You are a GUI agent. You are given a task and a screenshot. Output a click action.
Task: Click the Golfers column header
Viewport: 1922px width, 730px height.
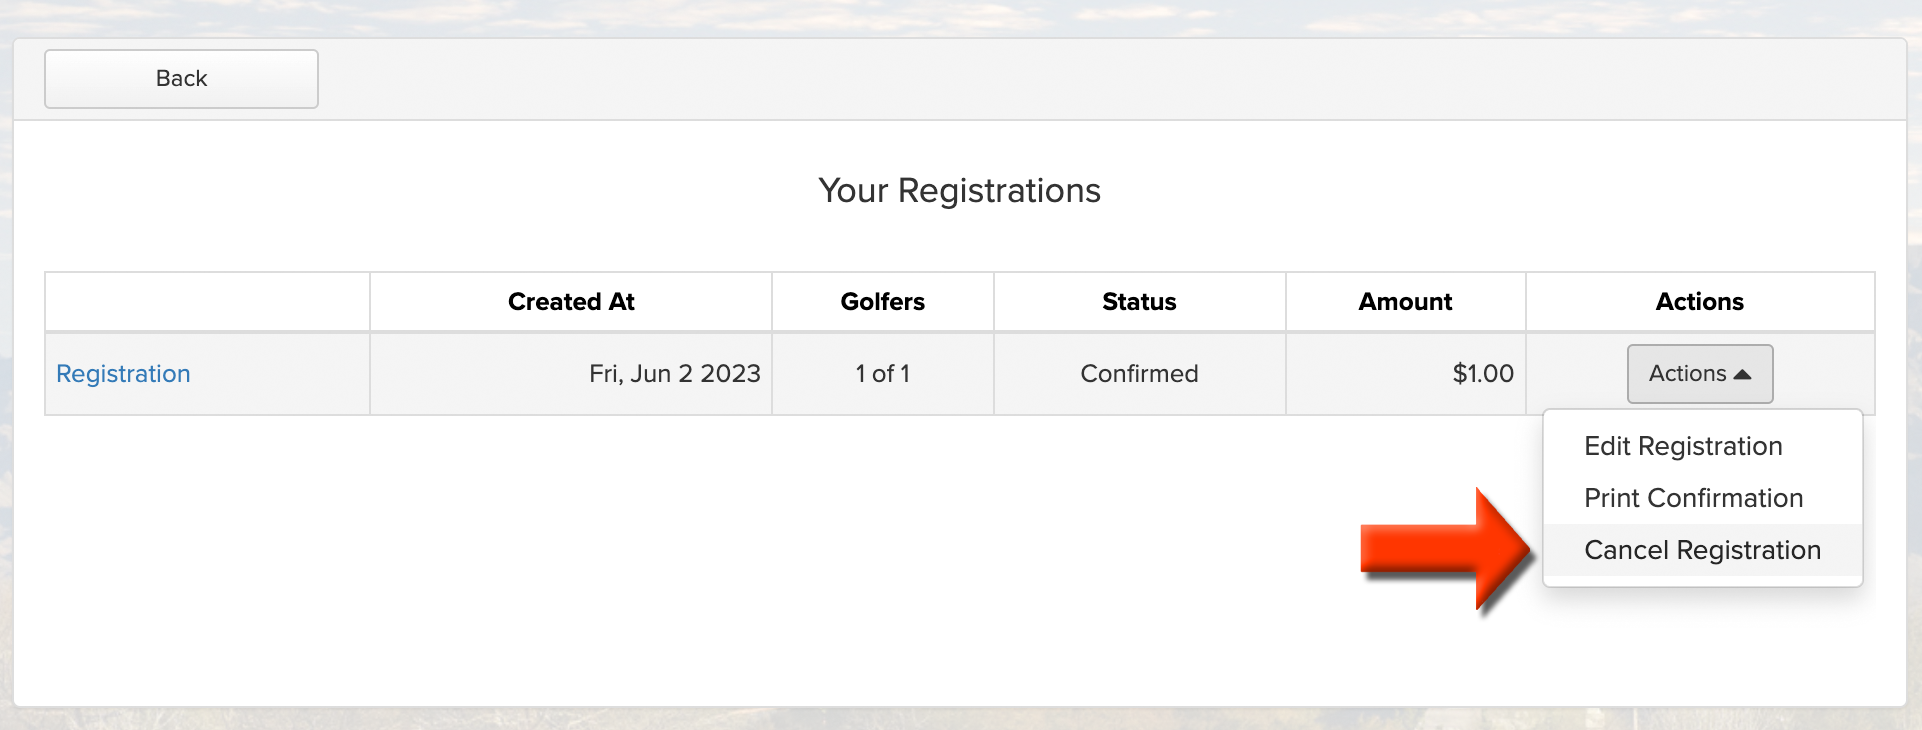point(882,302)
